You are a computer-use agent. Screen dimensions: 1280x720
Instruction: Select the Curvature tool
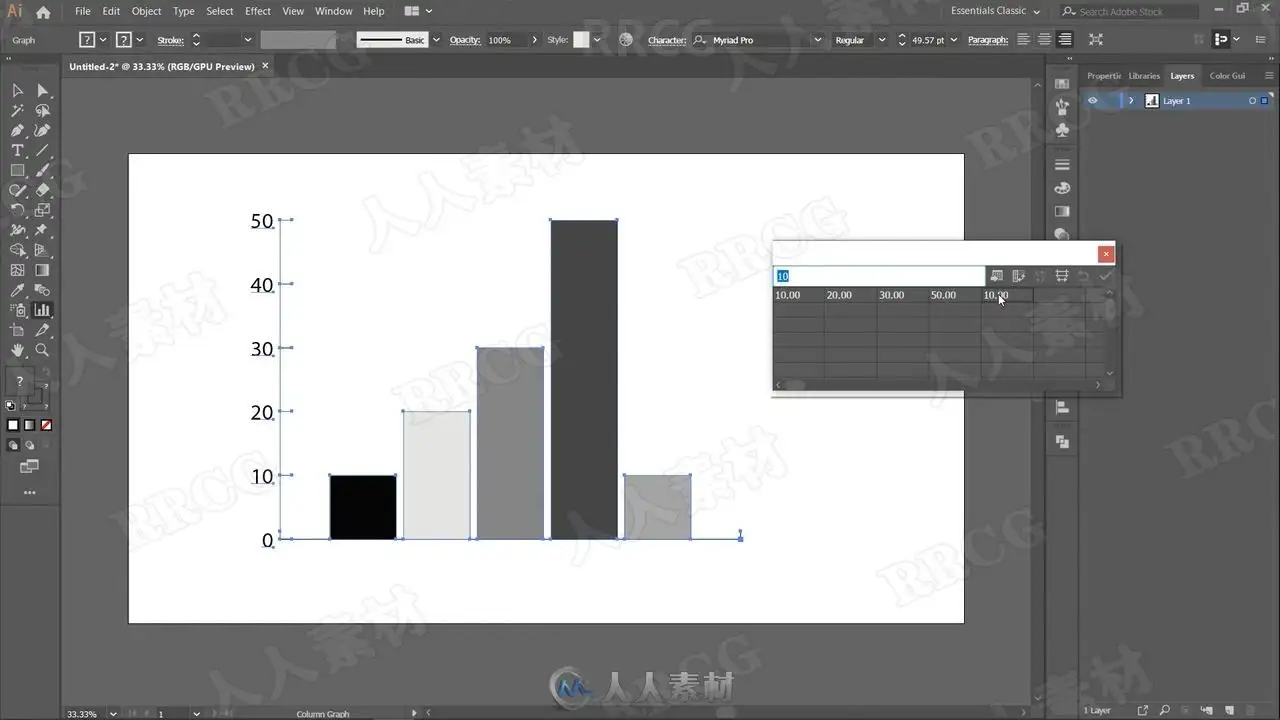point(42,130)
